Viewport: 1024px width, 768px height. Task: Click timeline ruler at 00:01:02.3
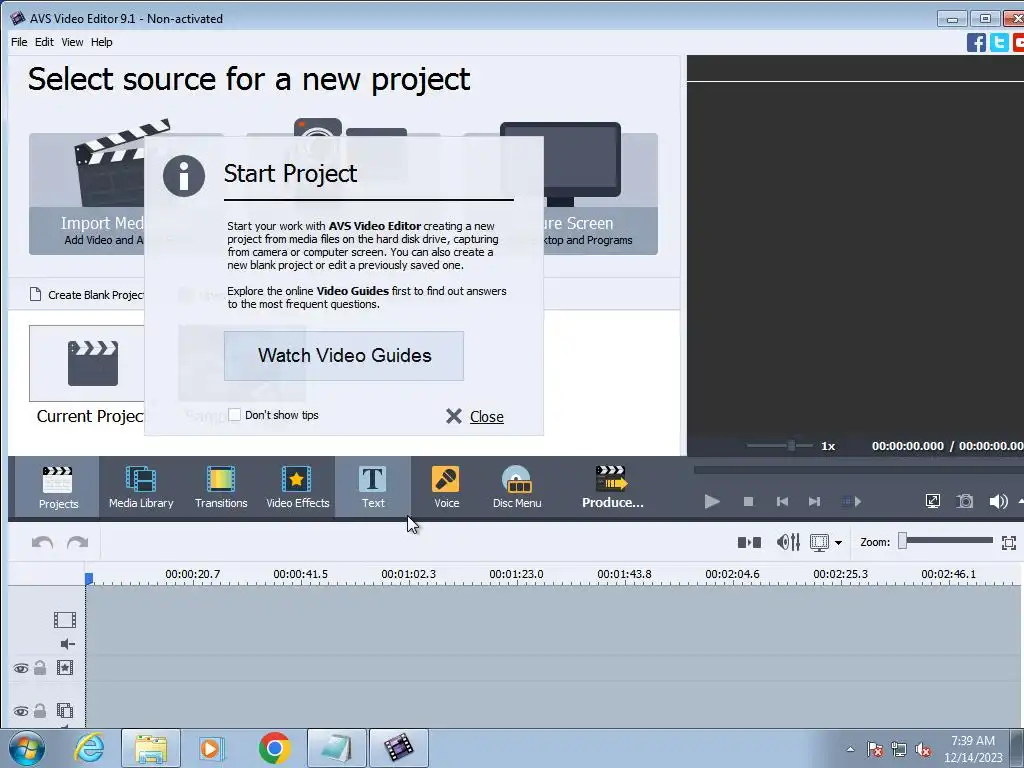coord(408,574)
